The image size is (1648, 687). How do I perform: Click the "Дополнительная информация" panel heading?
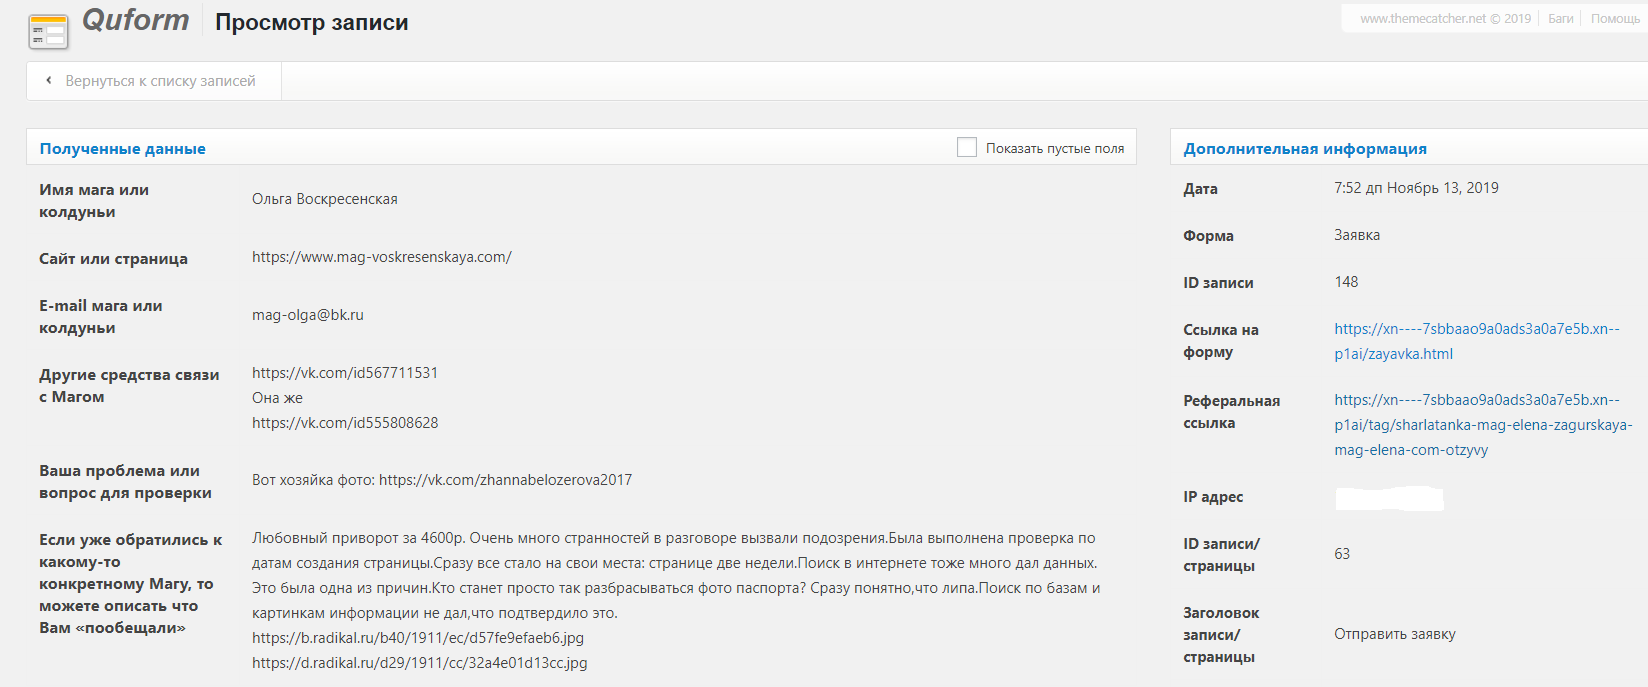1304,149
